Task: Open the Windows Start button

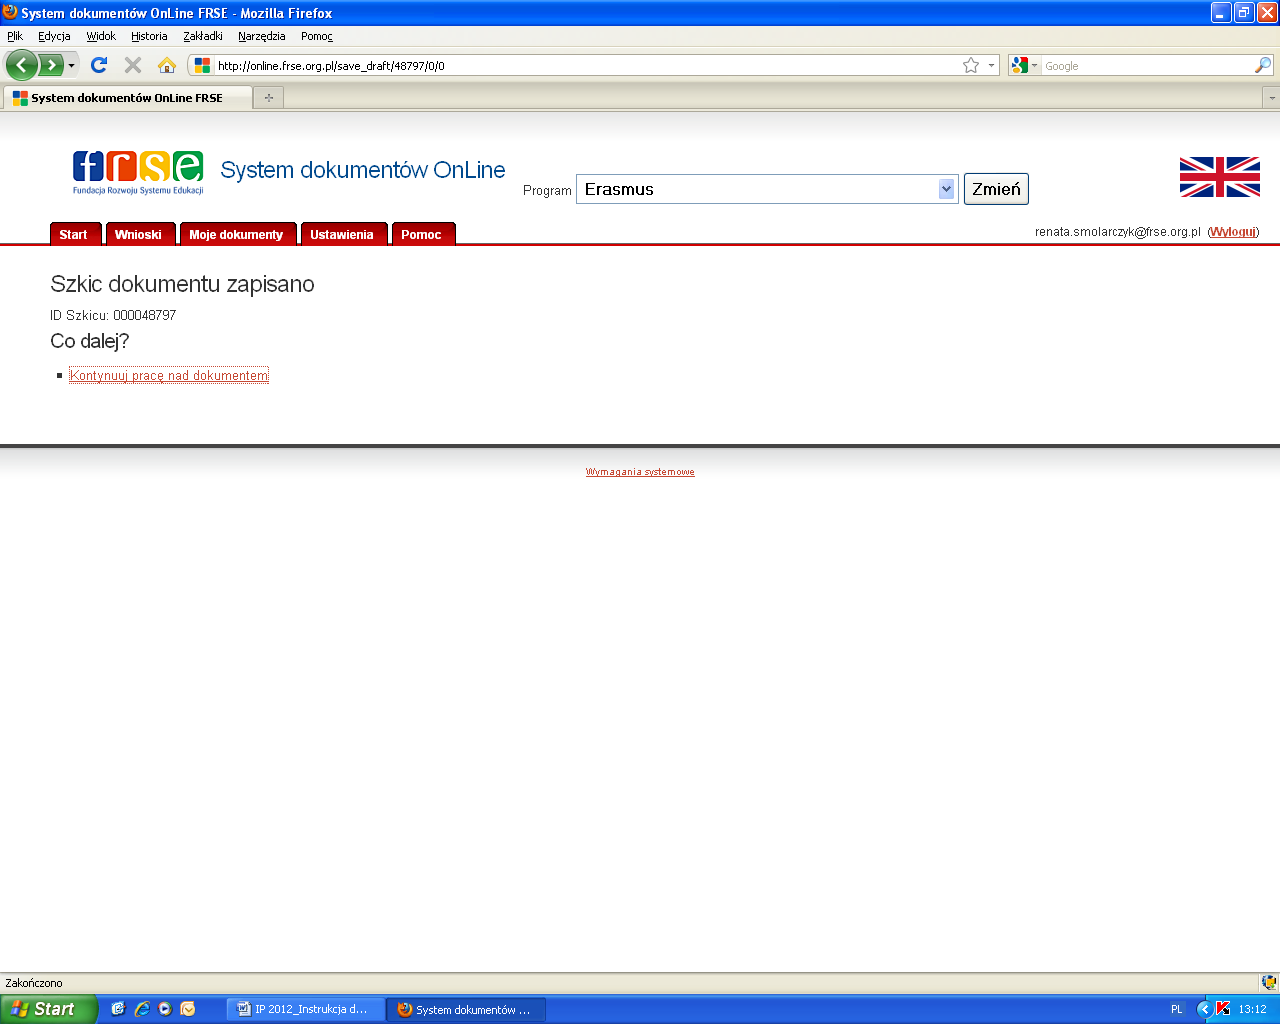Action: click(x=48, y=1009)
